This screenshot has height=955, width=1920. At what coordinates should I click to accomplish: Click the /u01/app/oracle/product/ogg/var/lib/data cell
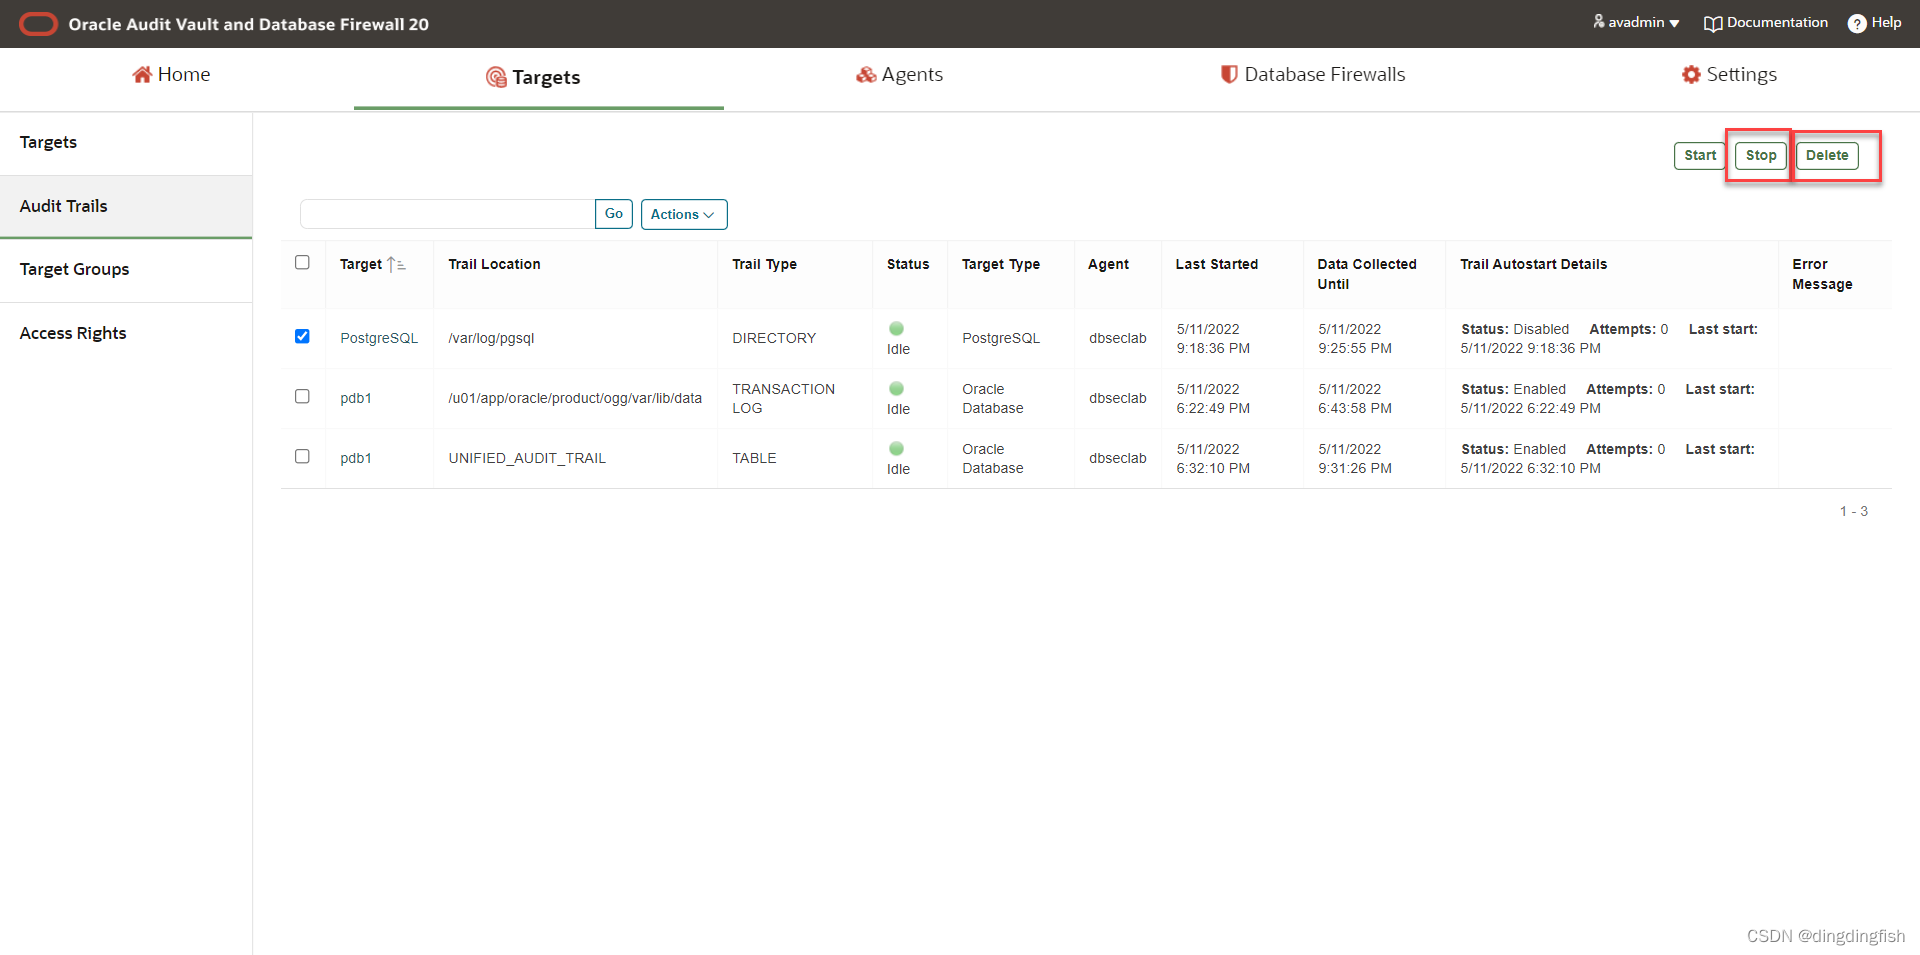[x=575, y=398]
